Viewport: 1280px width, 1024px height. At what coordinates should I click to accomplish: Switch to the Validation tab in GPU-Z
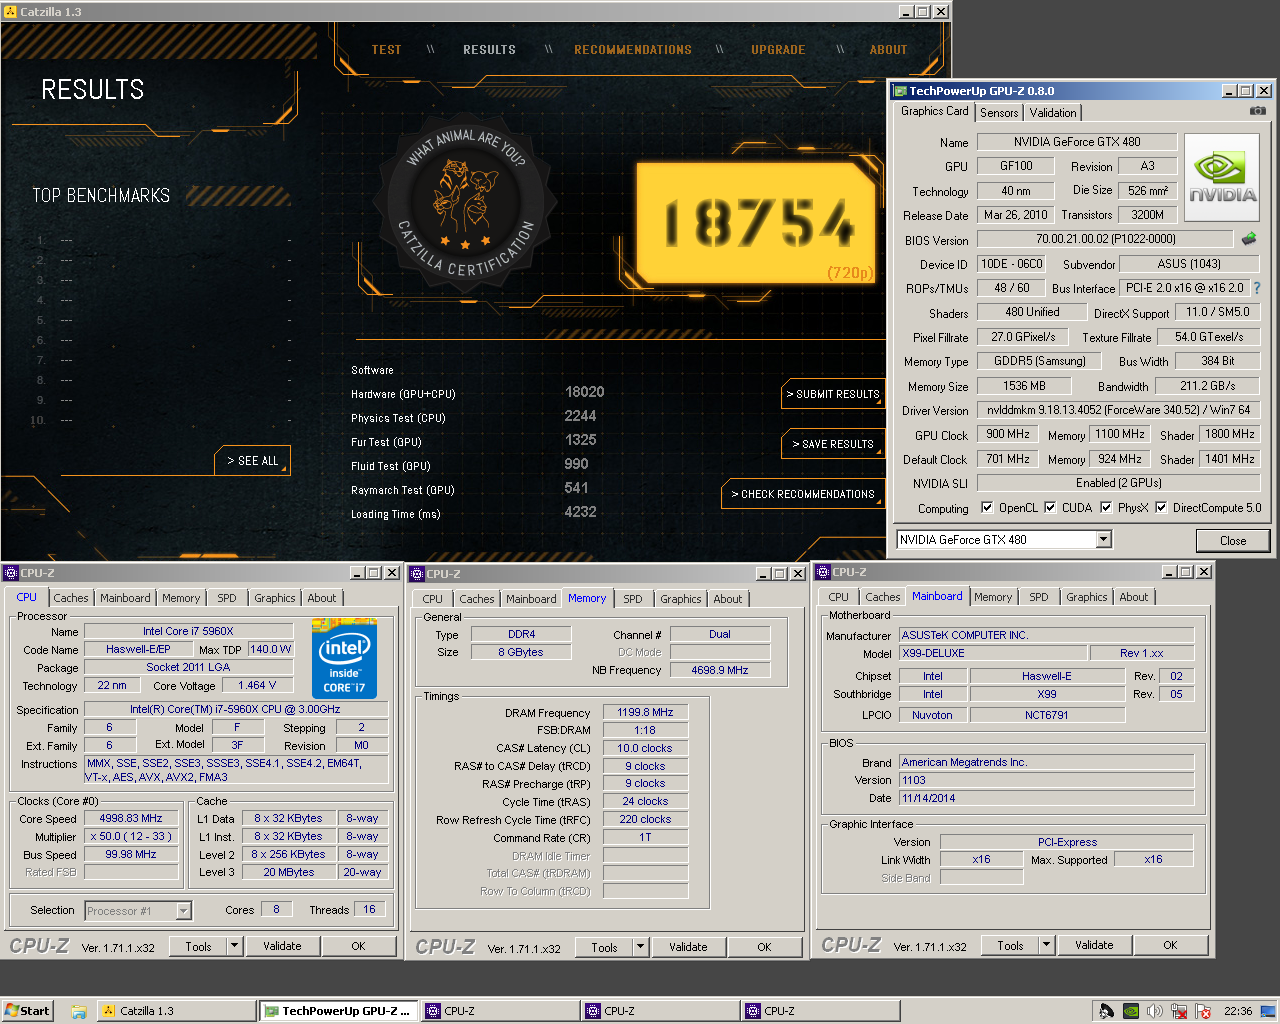click(x=1053, y=113)
